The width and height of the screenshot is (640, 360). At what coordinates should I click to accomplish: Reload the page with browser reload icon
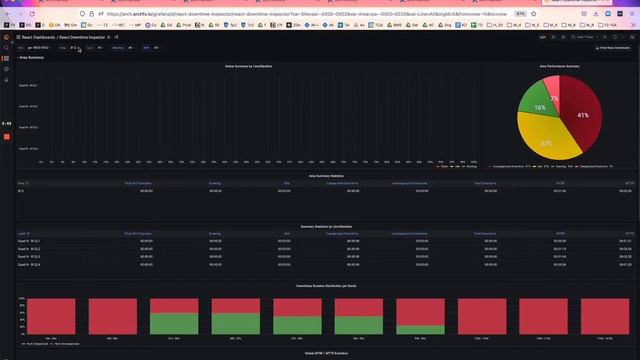(x=32, y=14)
